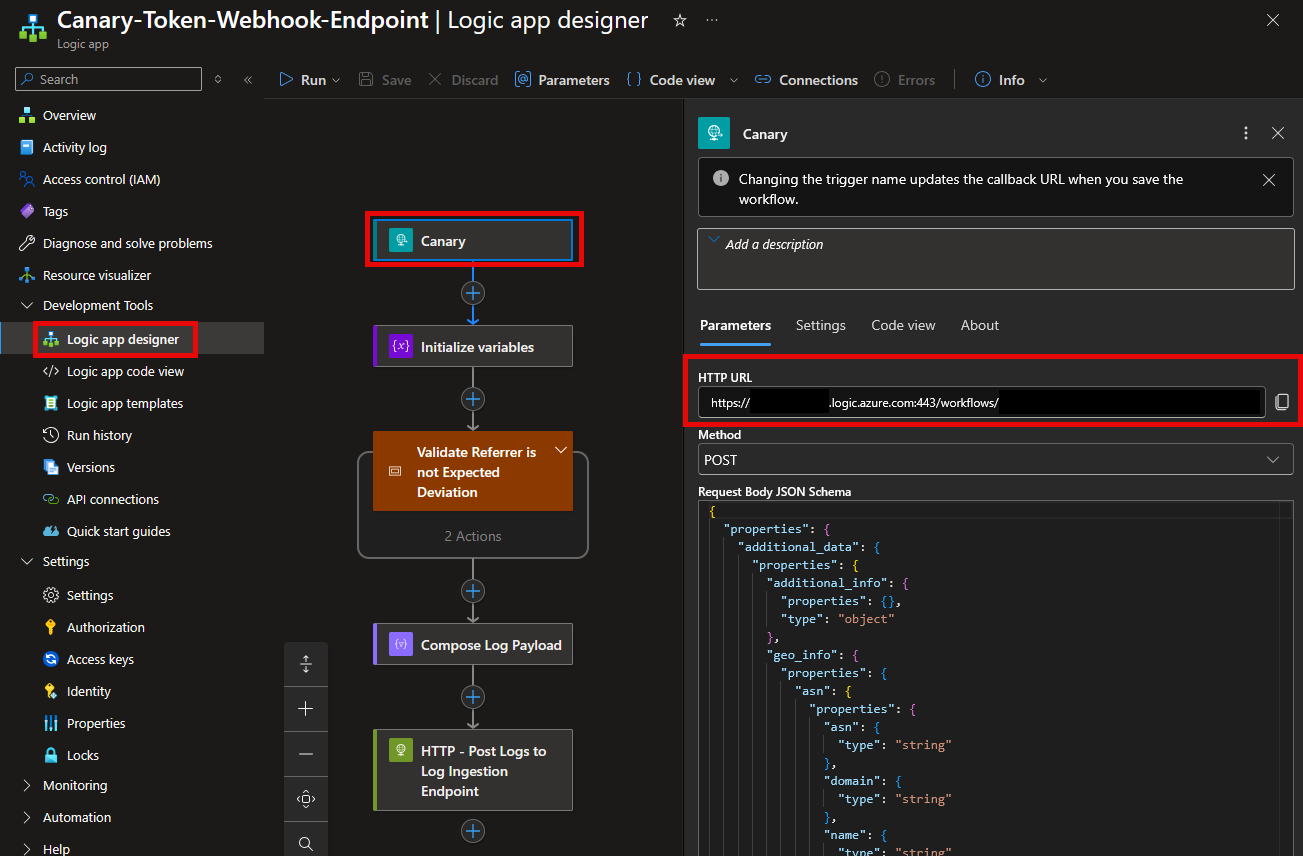The width and height of the screenshot is (1303, 856).
Task: Zoom in on the designer canvas
Action: 306,709
